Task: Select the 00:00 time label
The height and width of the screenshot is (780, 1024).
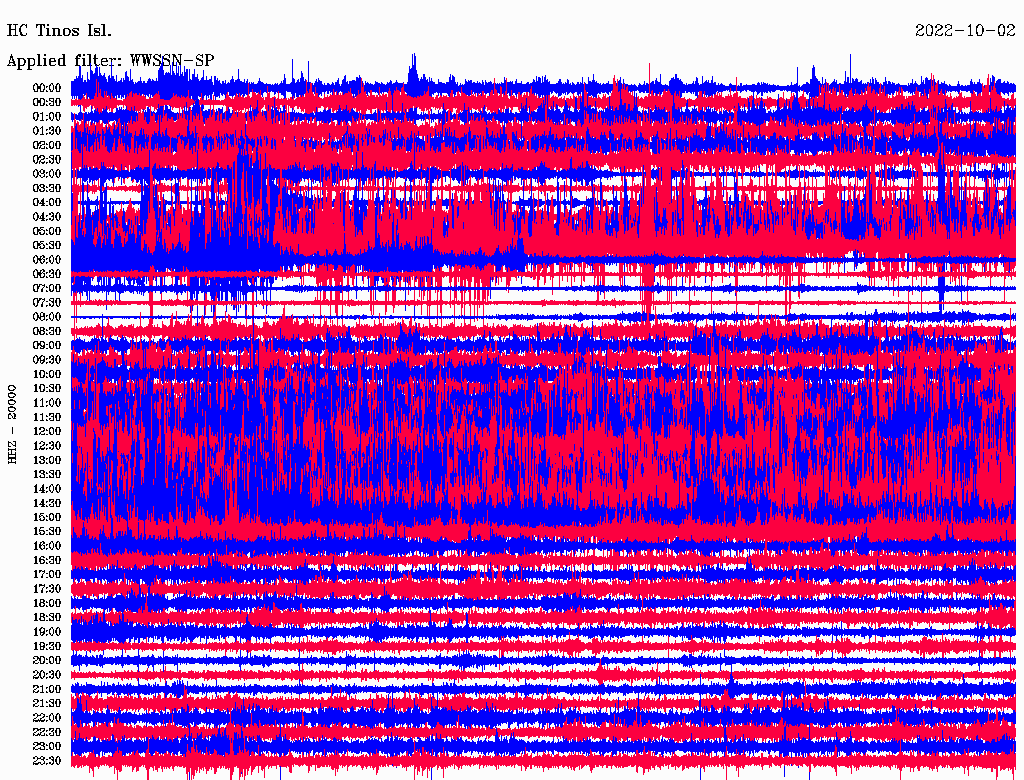Action: point(47,88)
